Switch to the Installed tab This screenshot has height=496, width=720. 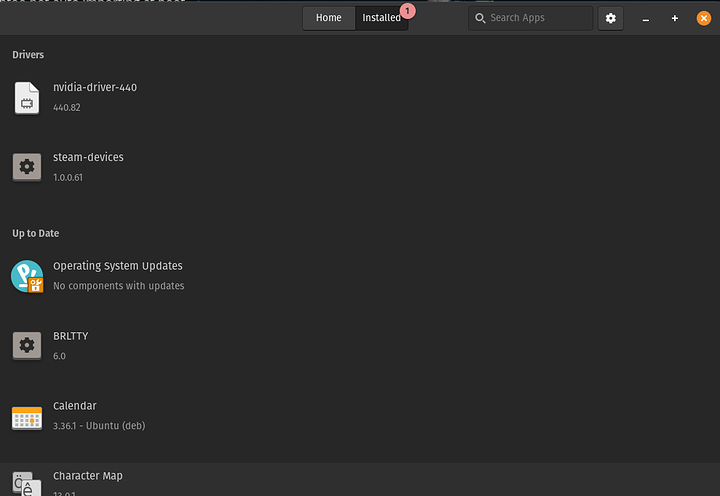[x=381, y=18]
